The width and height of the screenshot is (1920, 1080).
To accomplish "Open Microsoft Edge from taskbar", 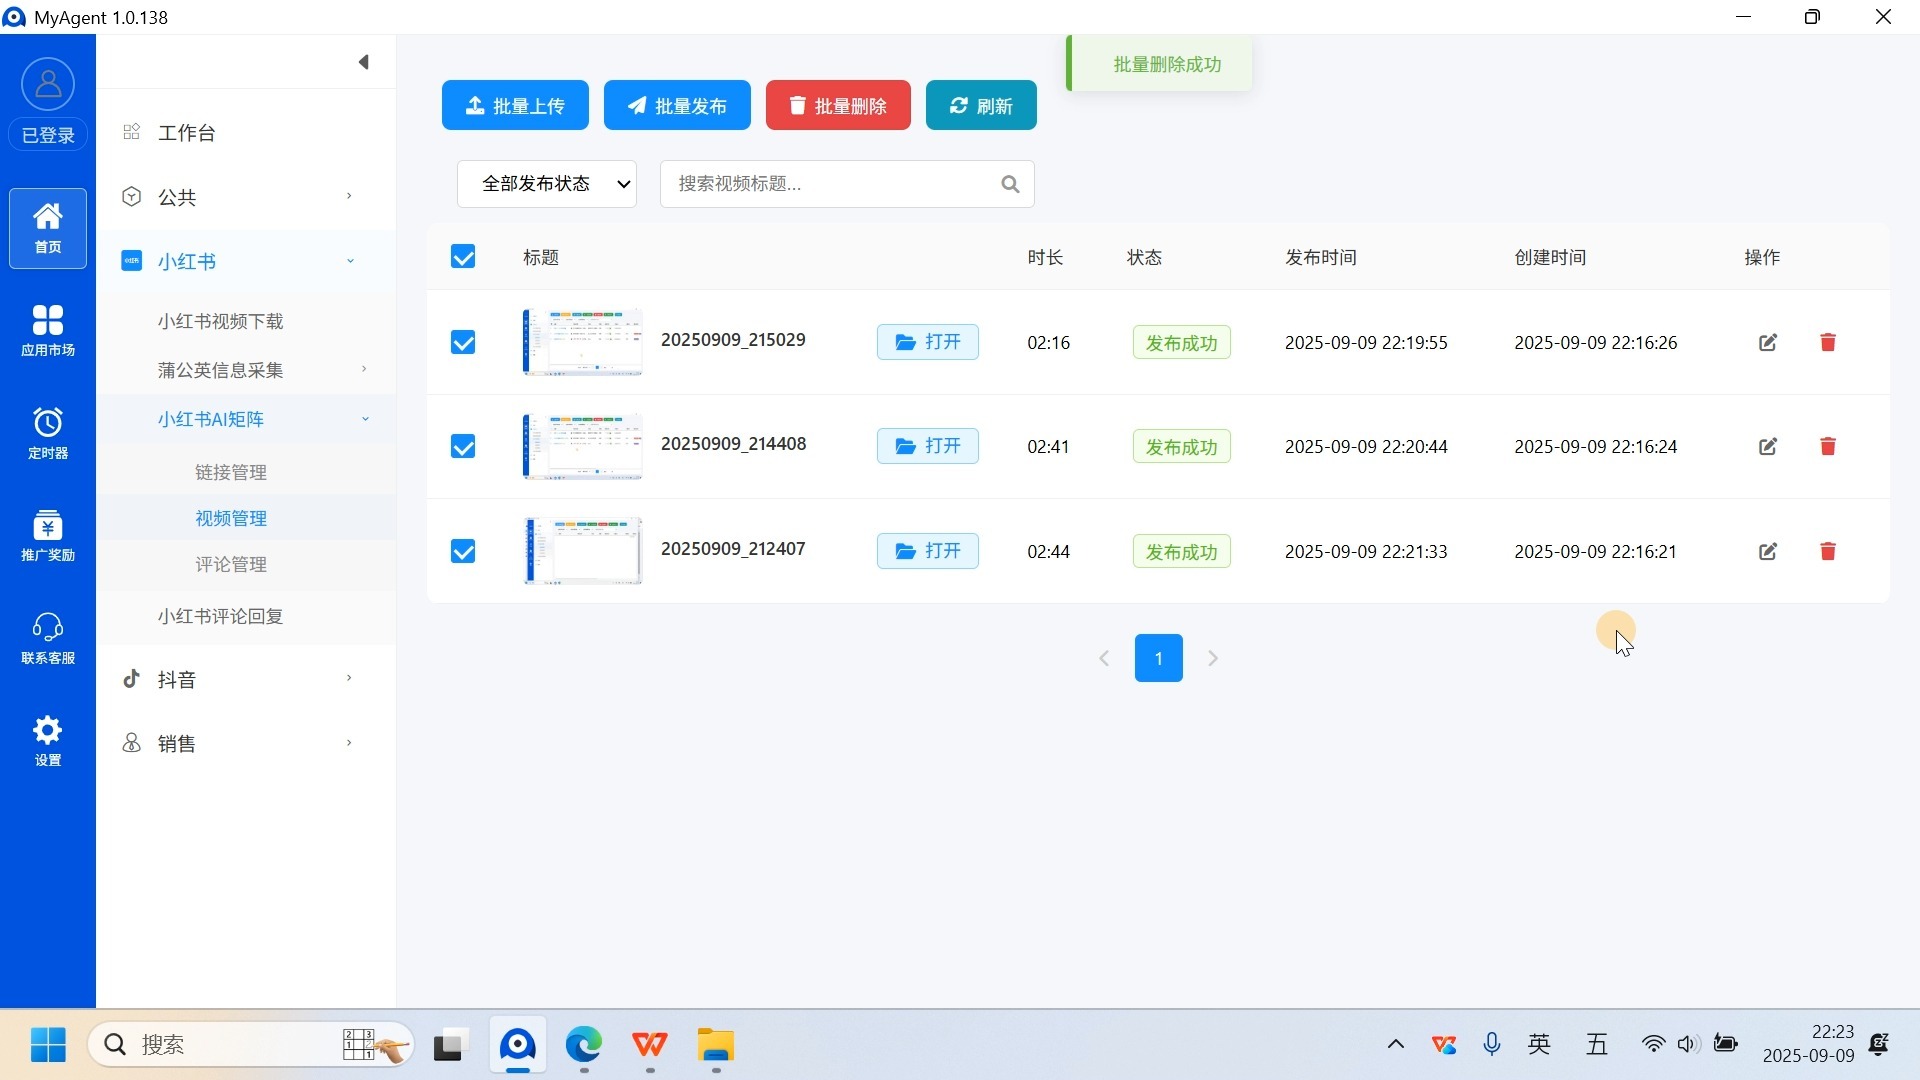I will [584, 1045].
